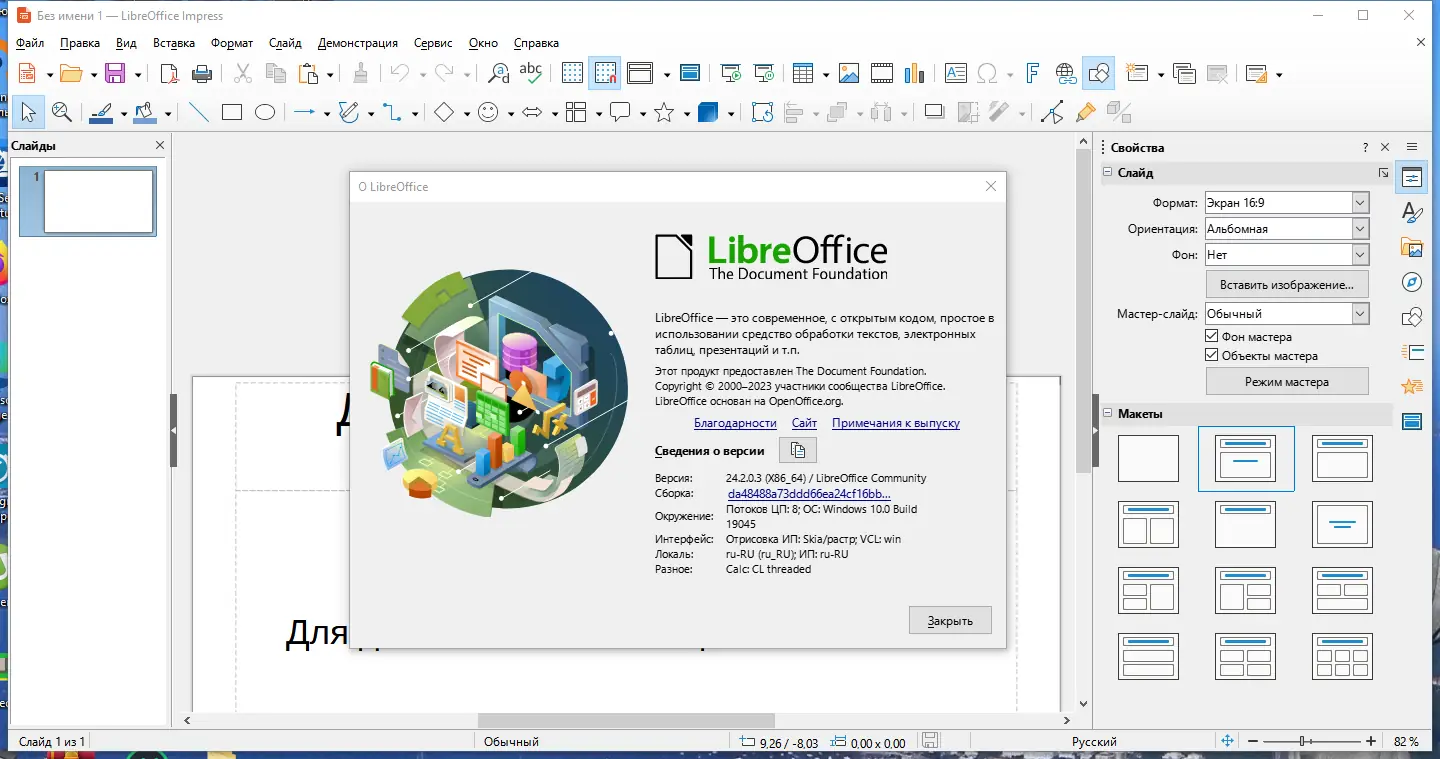Click the Export as PDF icon
The width and height of the screenshot is (1440, 759).
(x=170, y=73)
